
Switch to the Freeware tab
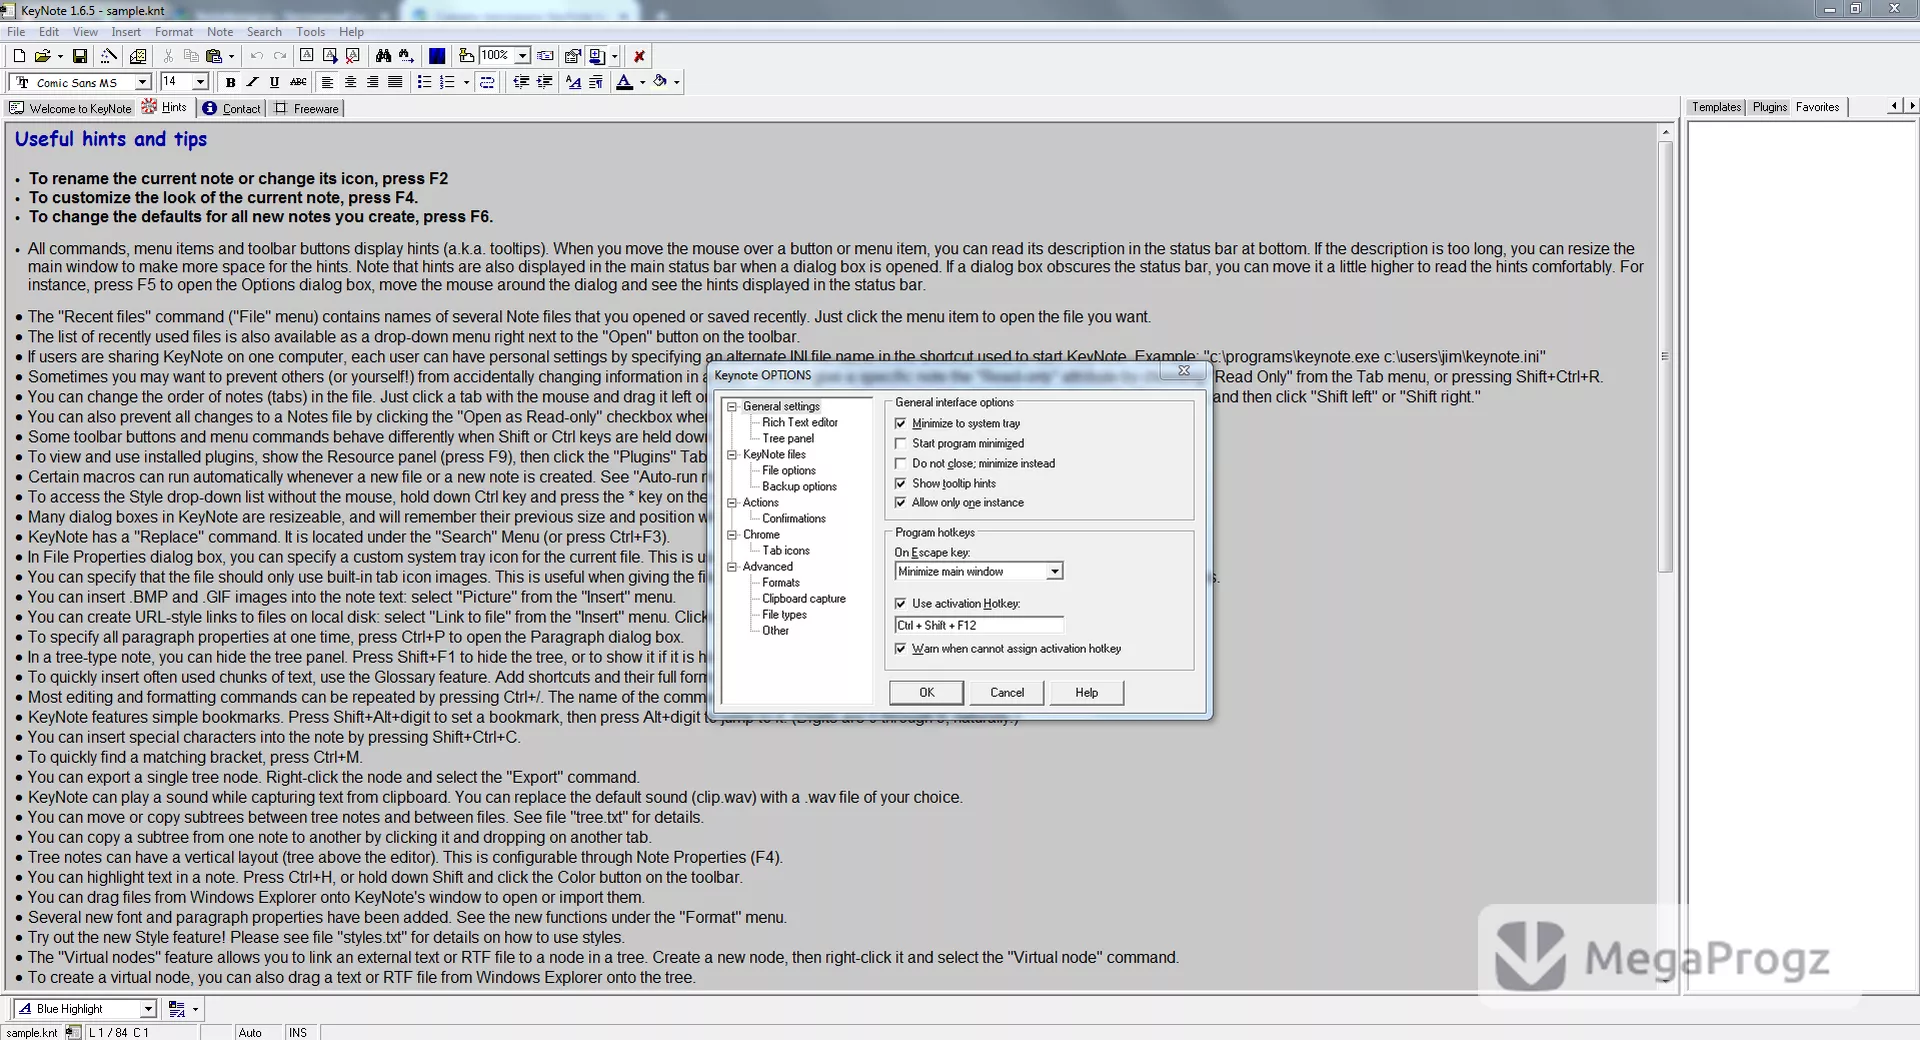(x=306, y=108)
